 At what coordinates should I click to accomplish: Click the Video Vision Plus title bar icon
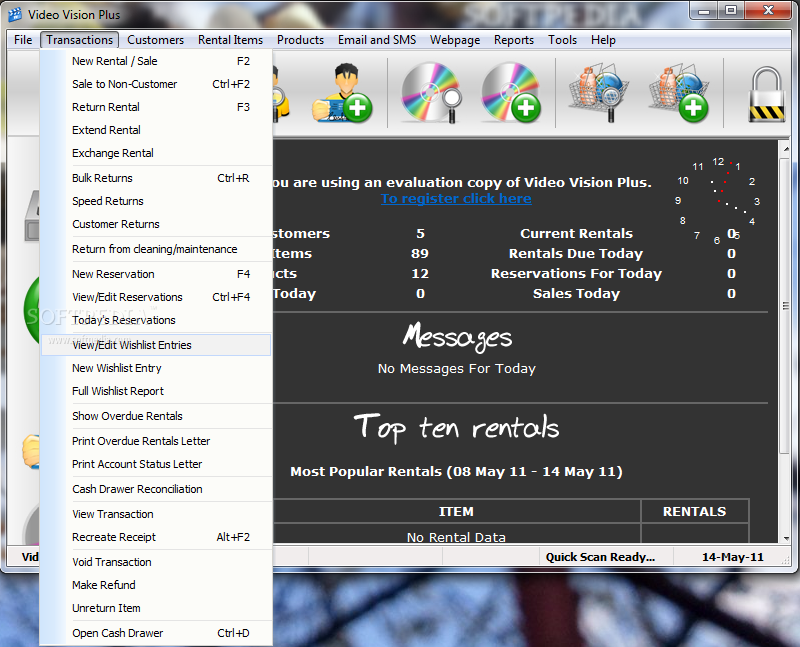(x=15, y=14)
